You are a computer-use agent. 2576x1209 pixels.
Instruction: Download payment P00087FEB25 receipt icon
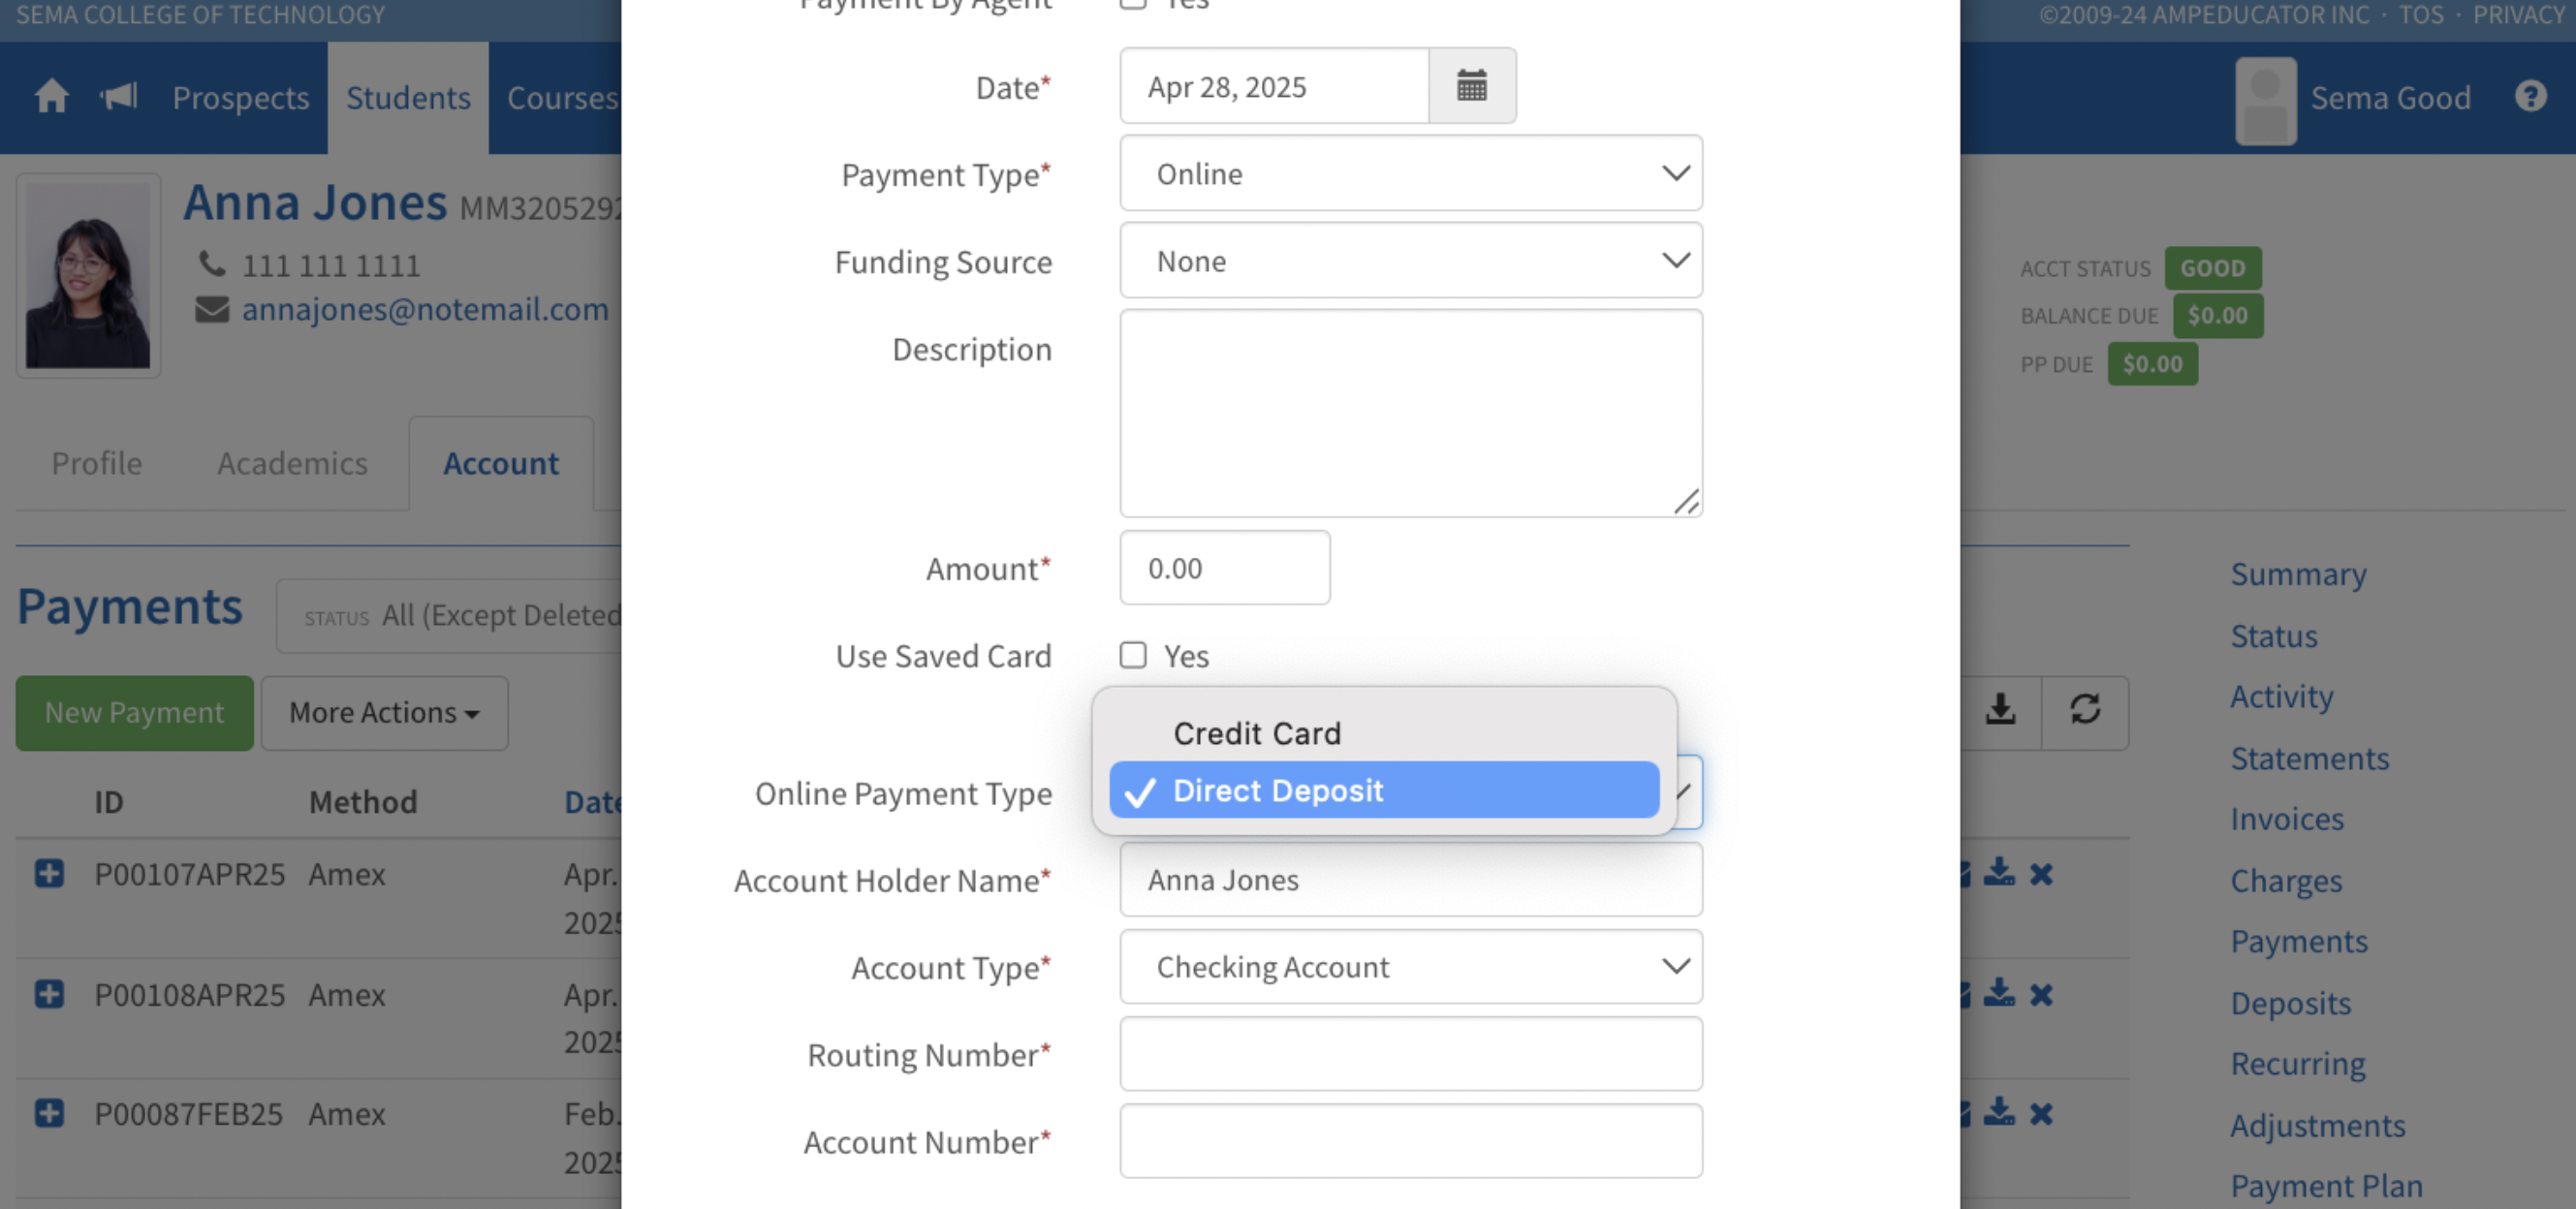(x=1999, y=1113)
